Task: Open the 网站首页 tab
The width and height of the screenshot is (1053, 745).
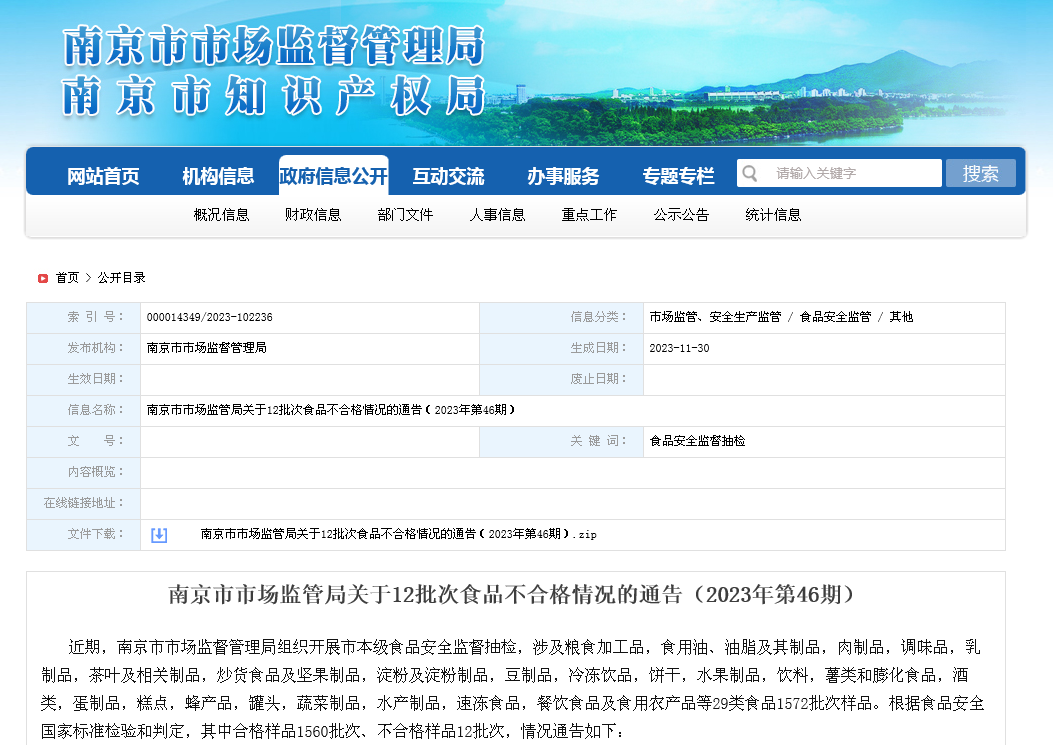Action: [103, 176]
